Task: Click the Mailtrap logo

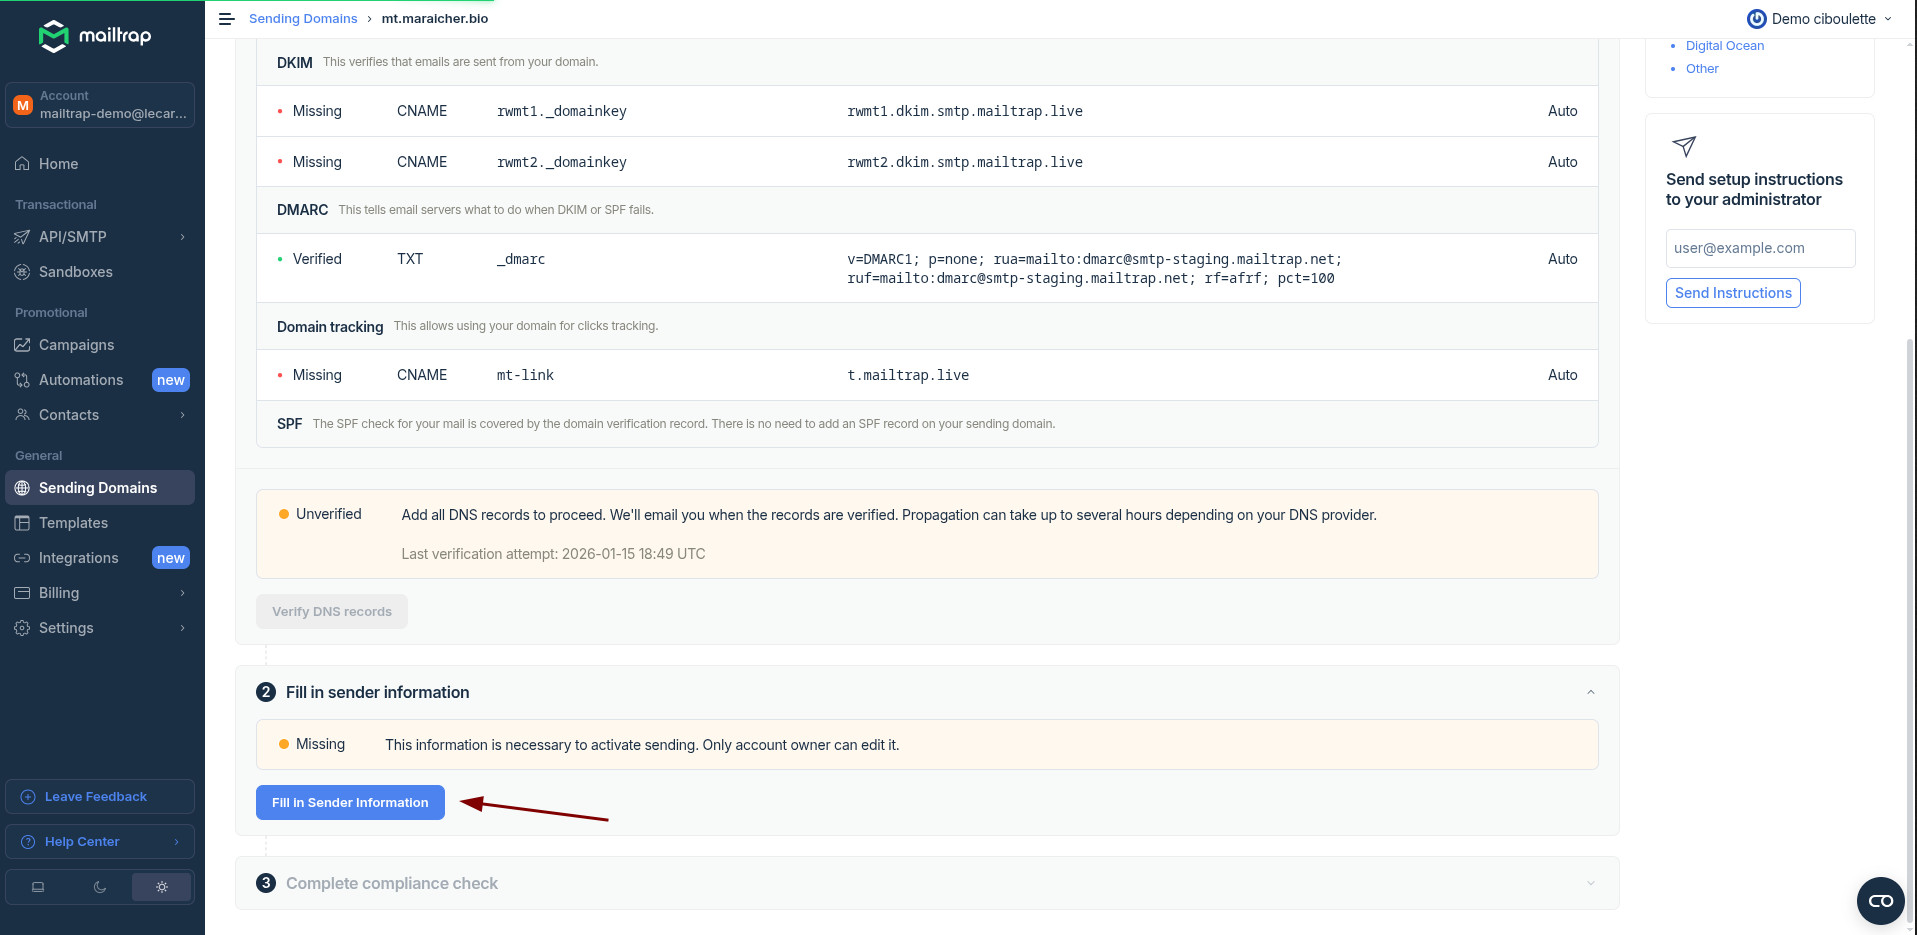Action: [x=95, y=36]
